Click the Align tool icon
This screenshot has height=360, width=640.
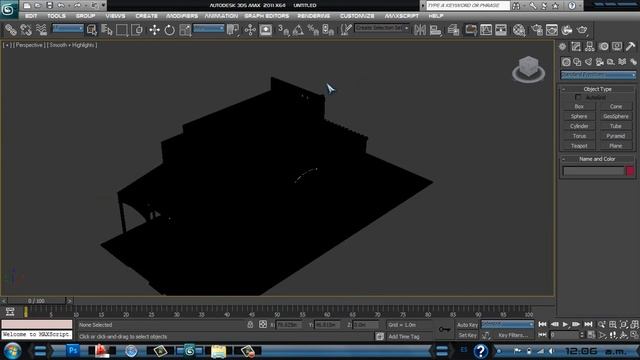[435, 30]
